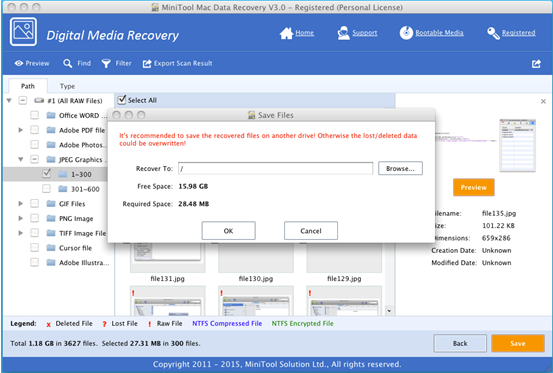Click the Preview eye icon in toolbar
Viewport: 553px width, 373px height.
(x=19, y=63)
